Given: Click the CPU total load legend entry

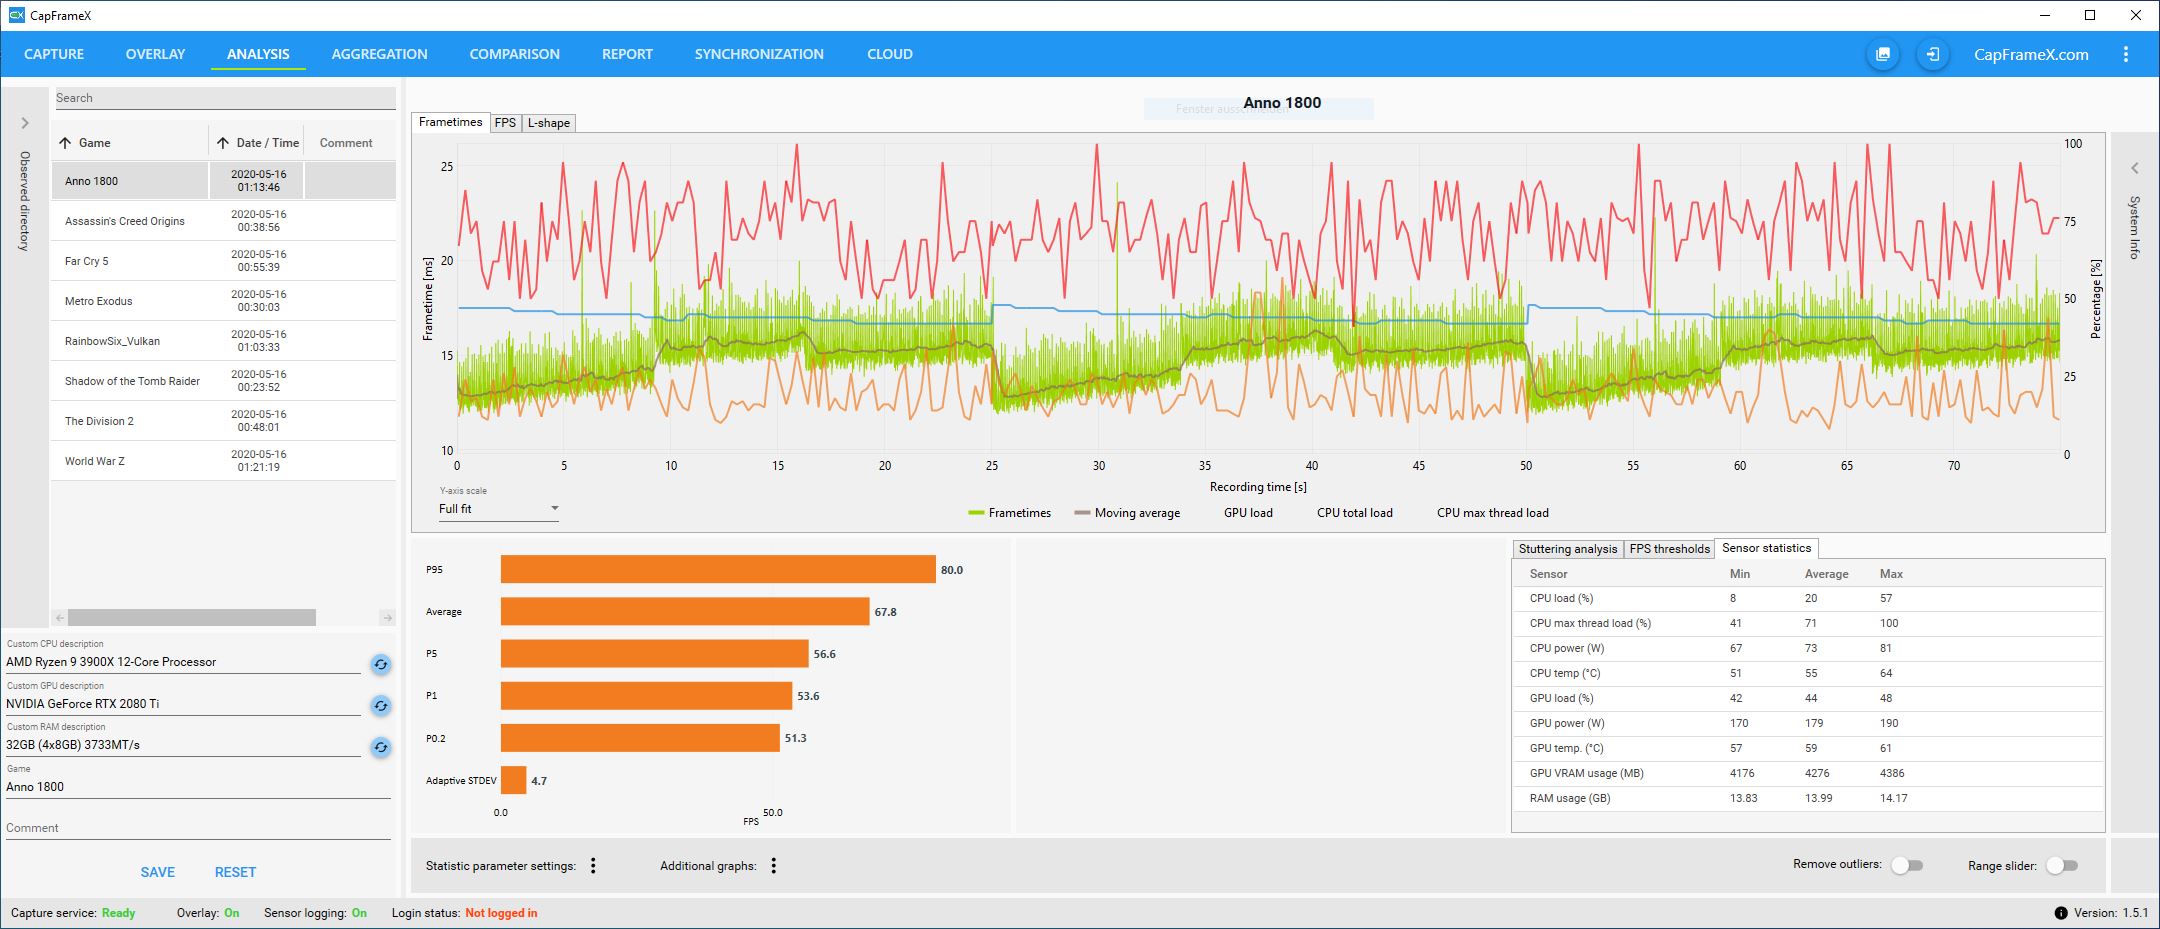Looking at the screenshot, I should pos(1354,513).
